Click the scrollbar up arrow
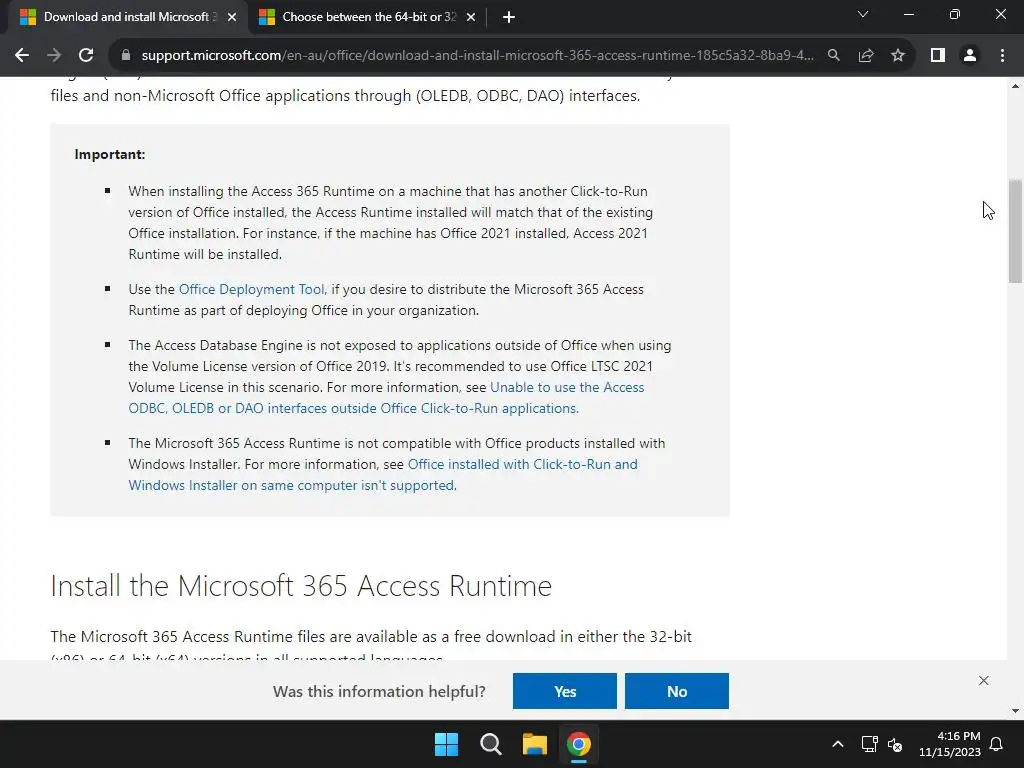This screenshot has height=768, width=1024. pyautogui.click(x=1015, y=86)
